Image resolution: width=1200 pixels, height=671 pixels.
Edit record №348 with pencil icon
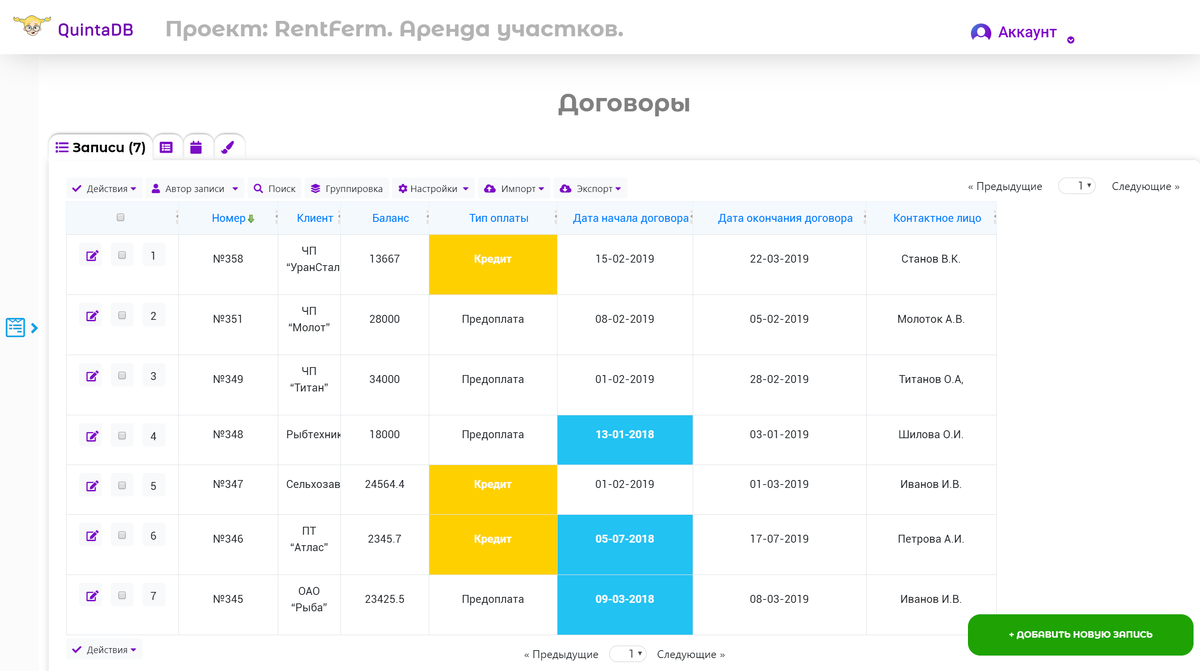(92, 436)
